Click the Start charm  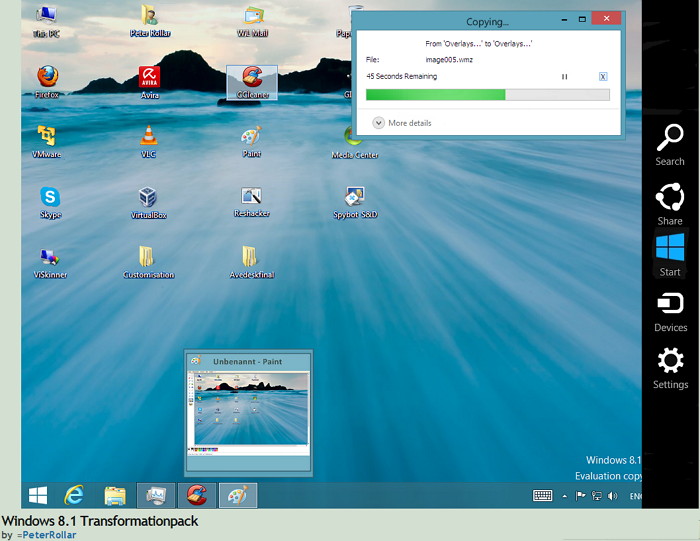click(670, 254)
